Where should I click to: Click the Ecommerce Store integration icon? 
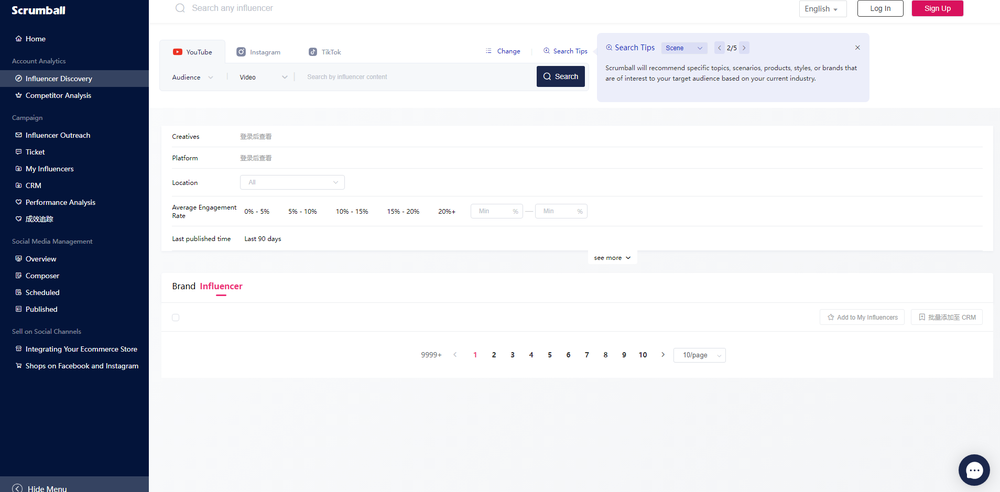[18, 349]
